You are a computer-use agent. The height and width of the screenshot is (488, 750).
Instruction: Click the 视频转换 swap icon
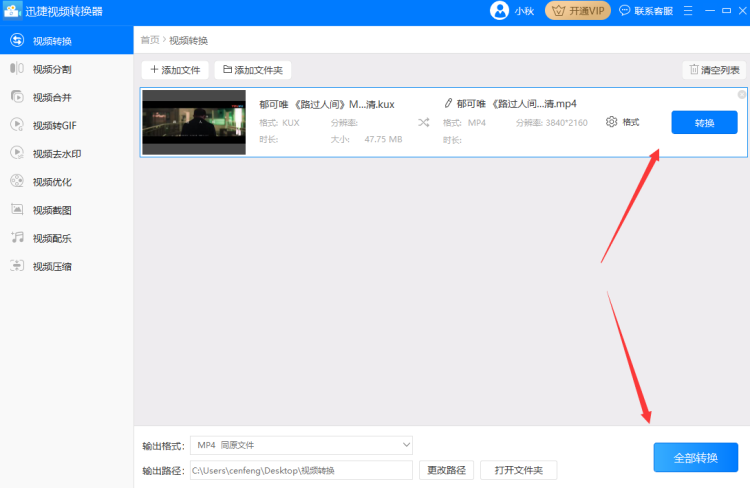click(x=17, y=40)
